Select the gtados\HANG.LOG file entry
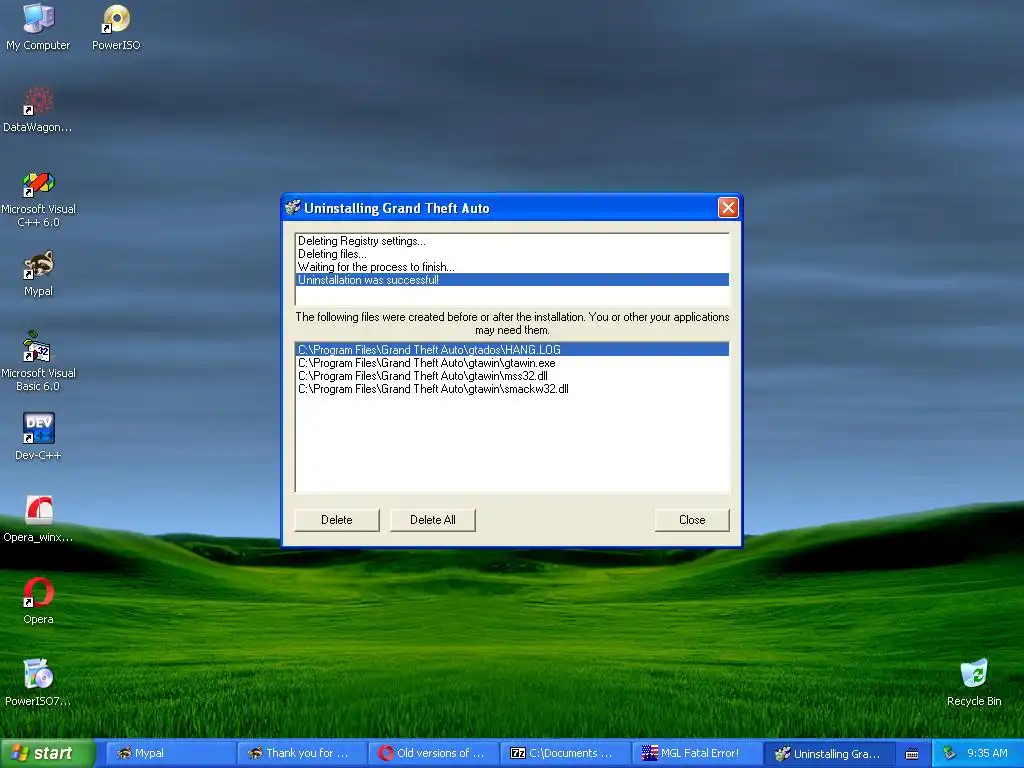This screenshot has height=768, width=1024. coord(512,349)
